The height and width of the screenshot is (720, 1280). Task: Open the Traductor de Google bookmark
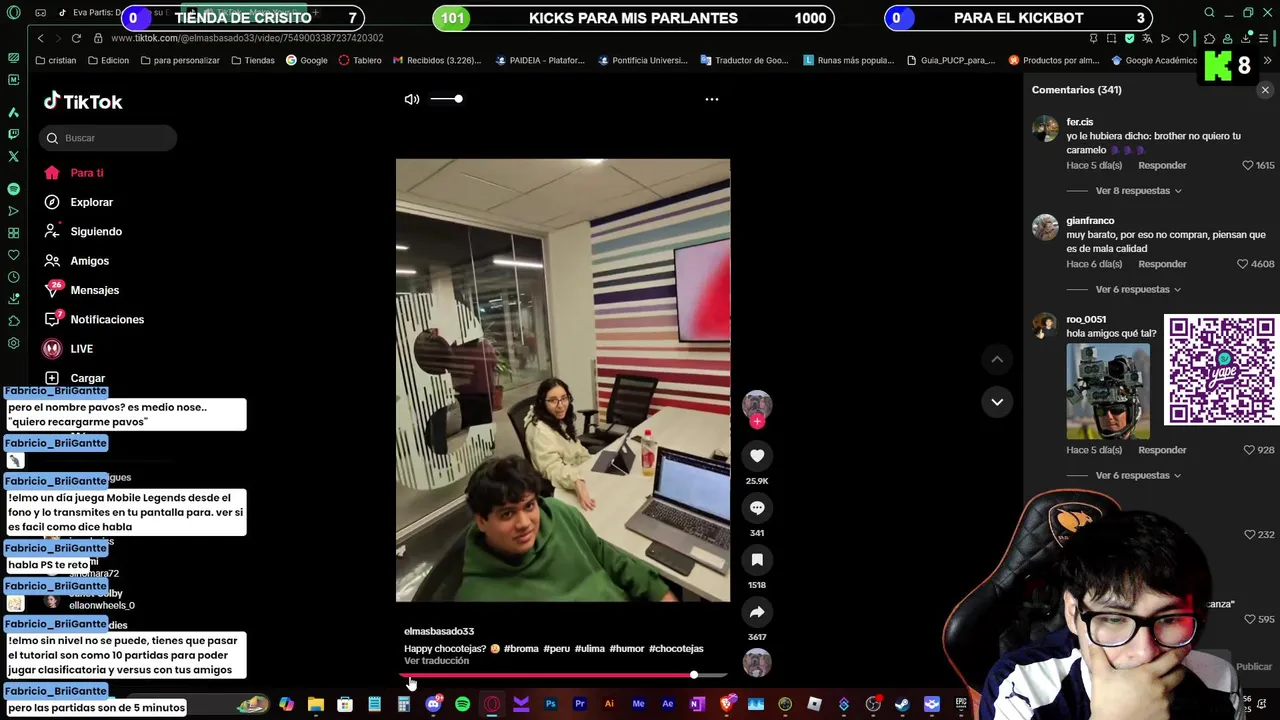(744, 61)
